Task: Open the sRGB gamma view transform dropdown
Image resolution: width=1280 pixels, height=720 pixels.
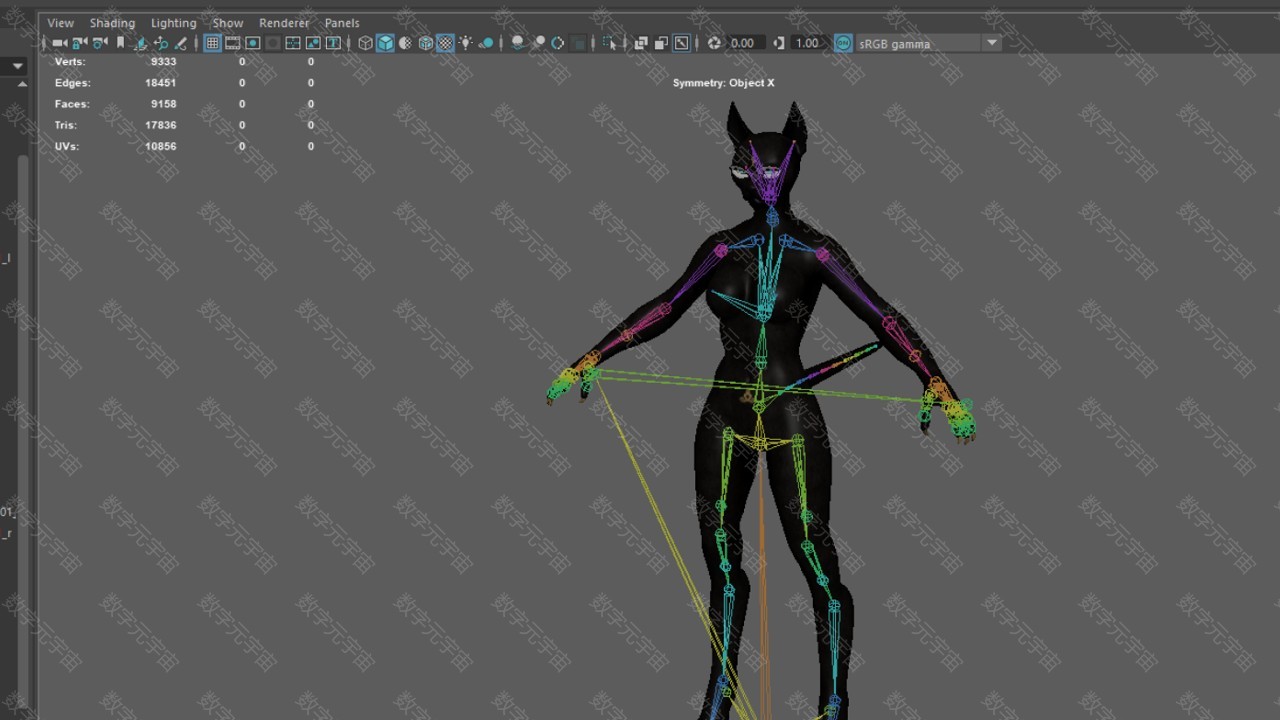Action: pos(928,43)
